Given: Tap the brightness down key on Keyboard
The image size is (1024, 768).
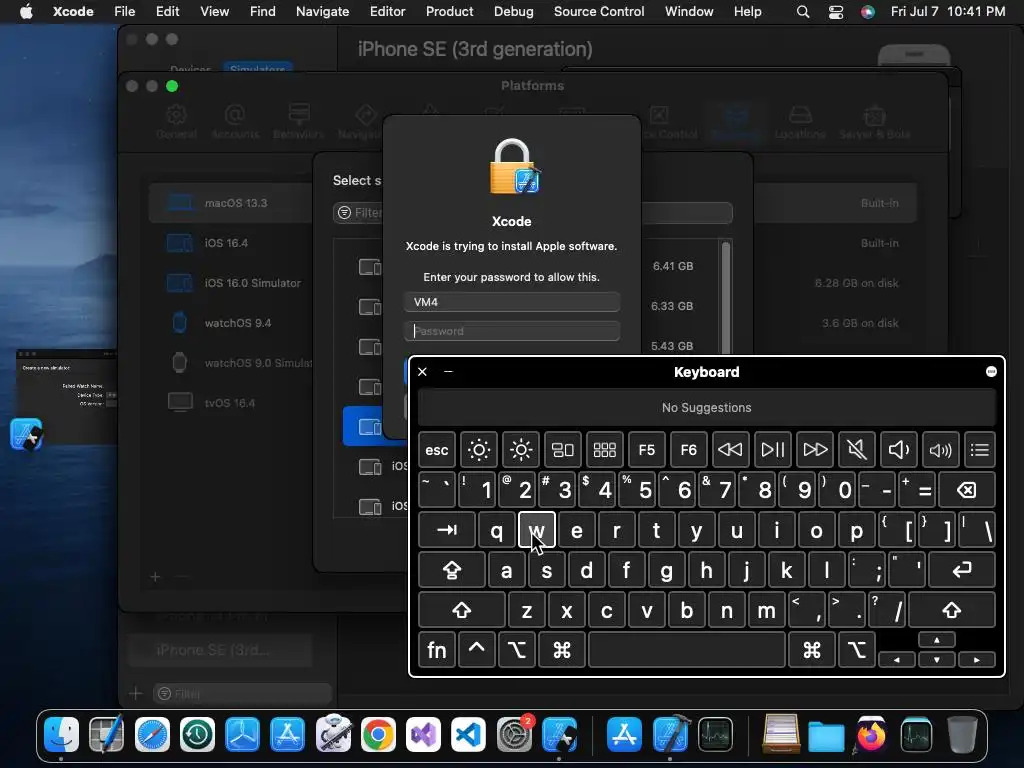Looking at the screenshot, I should tap(479, 450).
